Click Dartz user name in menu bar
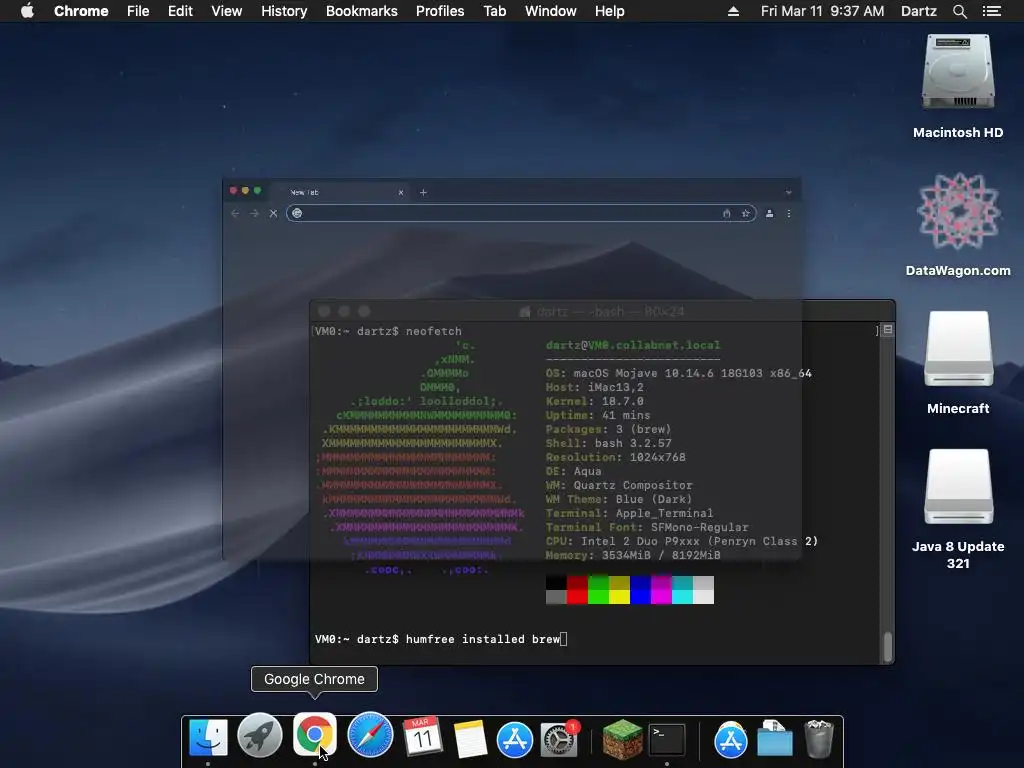 click(918, 11)
